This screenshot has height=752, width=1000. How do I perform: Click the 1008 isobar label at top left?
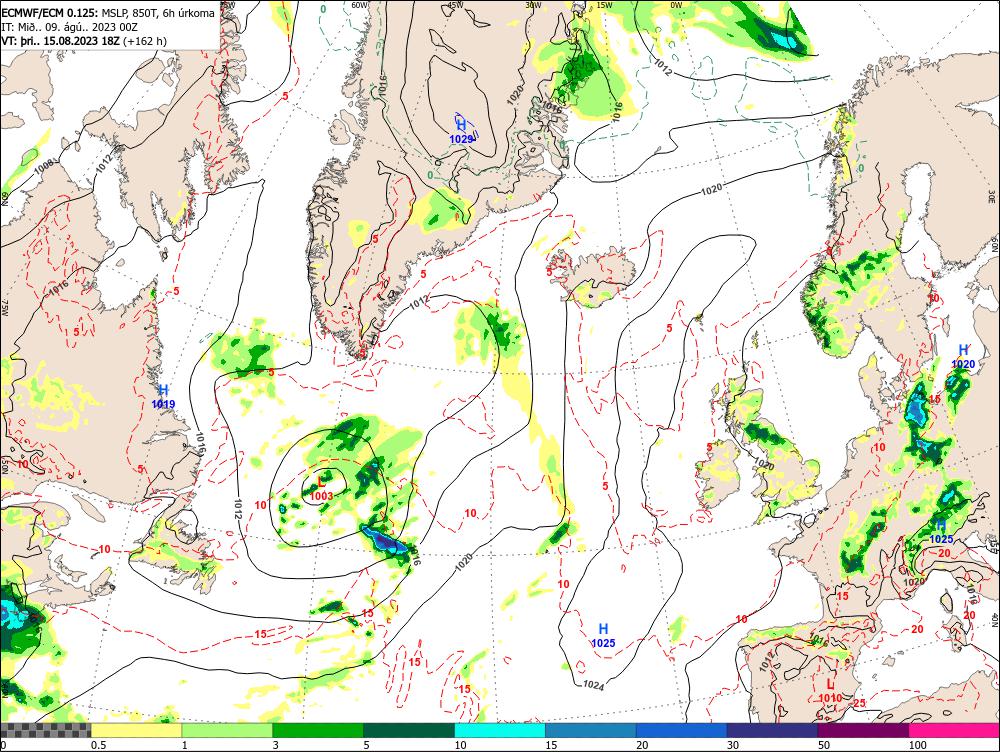pos(43,167)
